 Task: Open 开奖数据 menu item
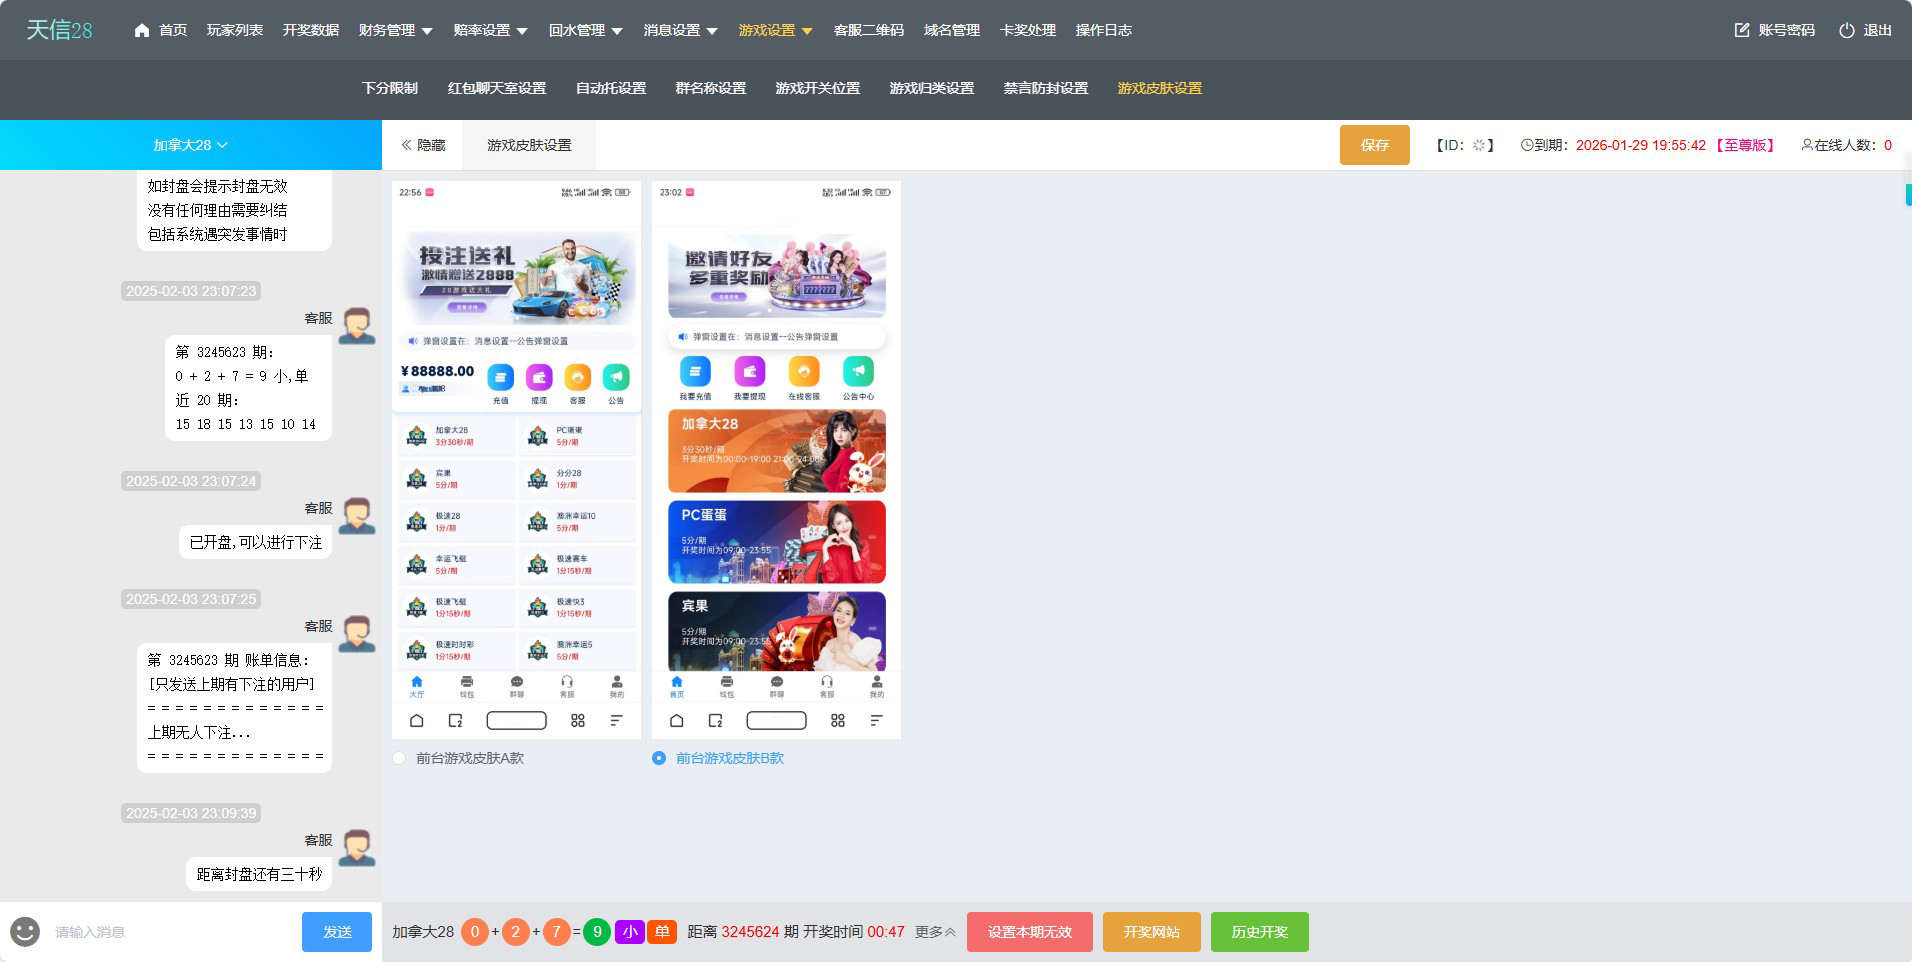pyautogui.click(x=311, y=30)
